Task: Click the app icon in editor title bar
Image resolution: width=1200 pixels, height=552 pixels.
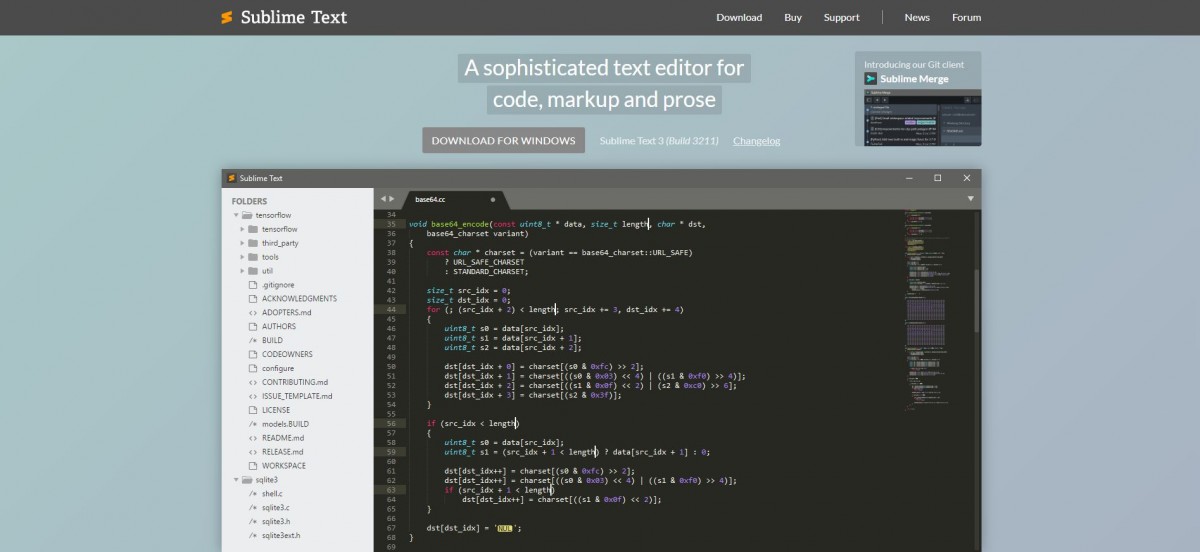Action: pos(231,178)
